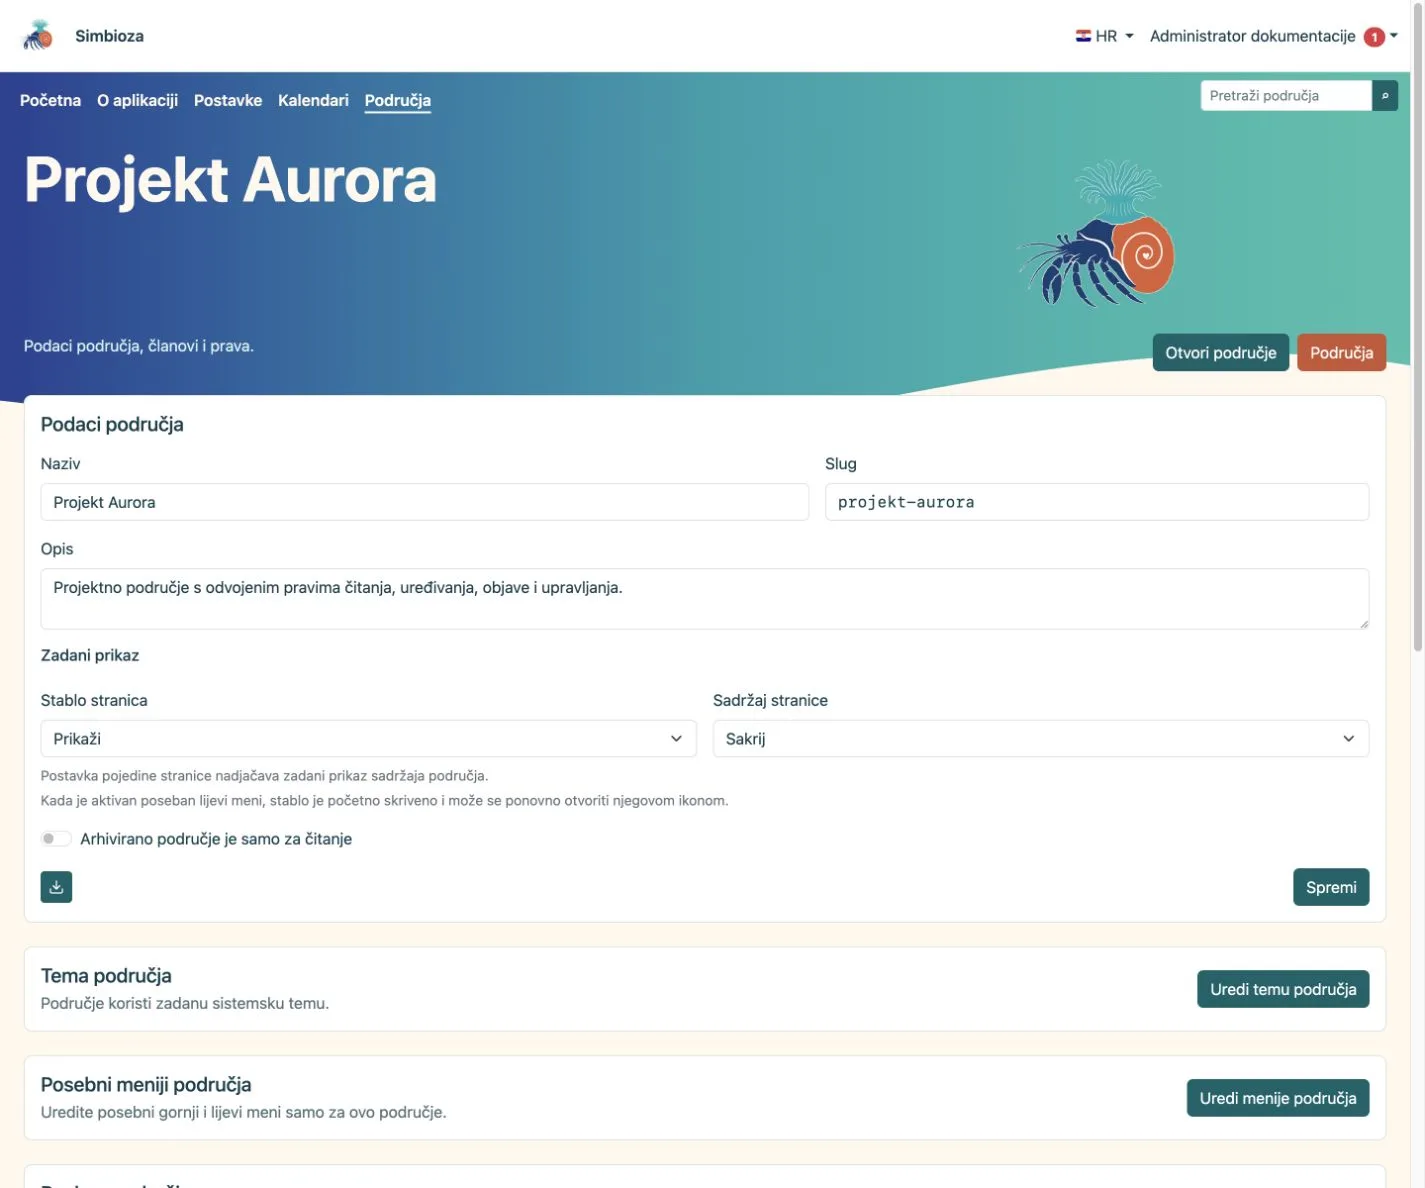Image resolution: width=1425 pixels, height=1188 pixels.
Task: Click the Croatian flag language icon
Action: (x=1083, y=36)
